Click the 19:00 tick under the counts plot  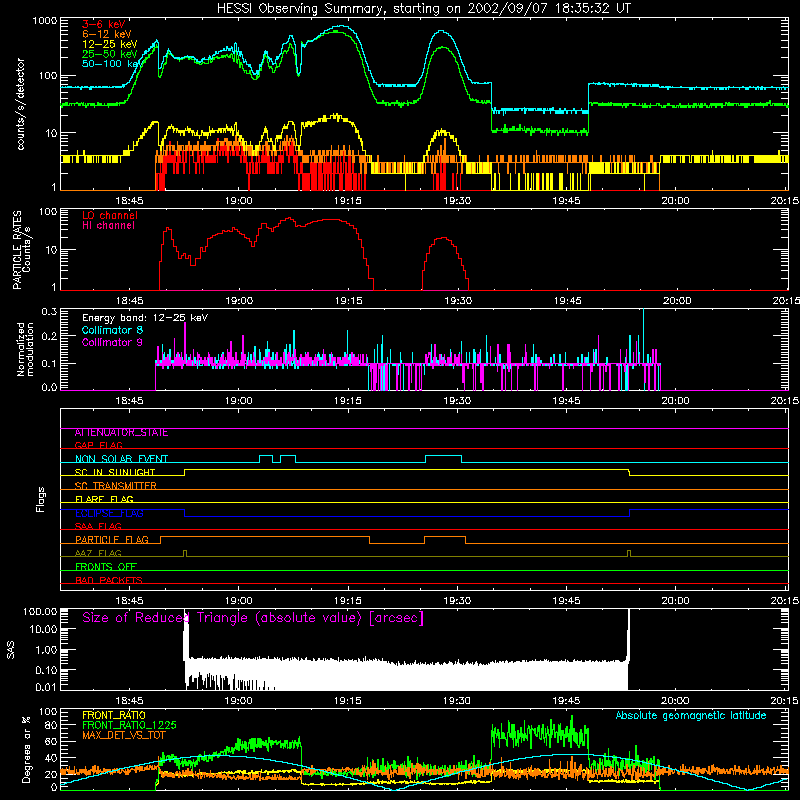(x=239, y=201)
